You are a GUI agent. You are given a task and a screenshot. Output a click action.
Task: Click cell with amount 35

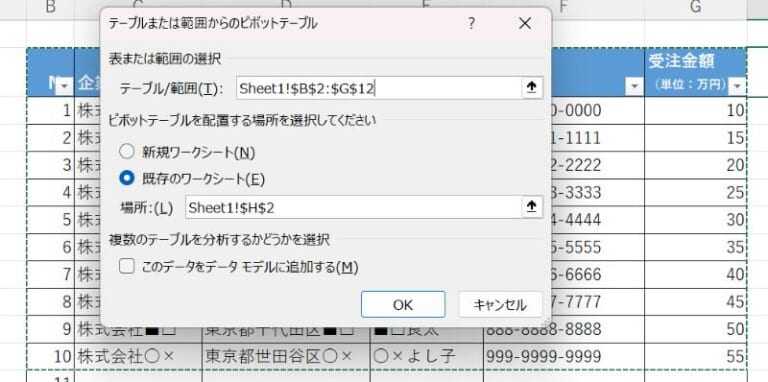point(696,247)
